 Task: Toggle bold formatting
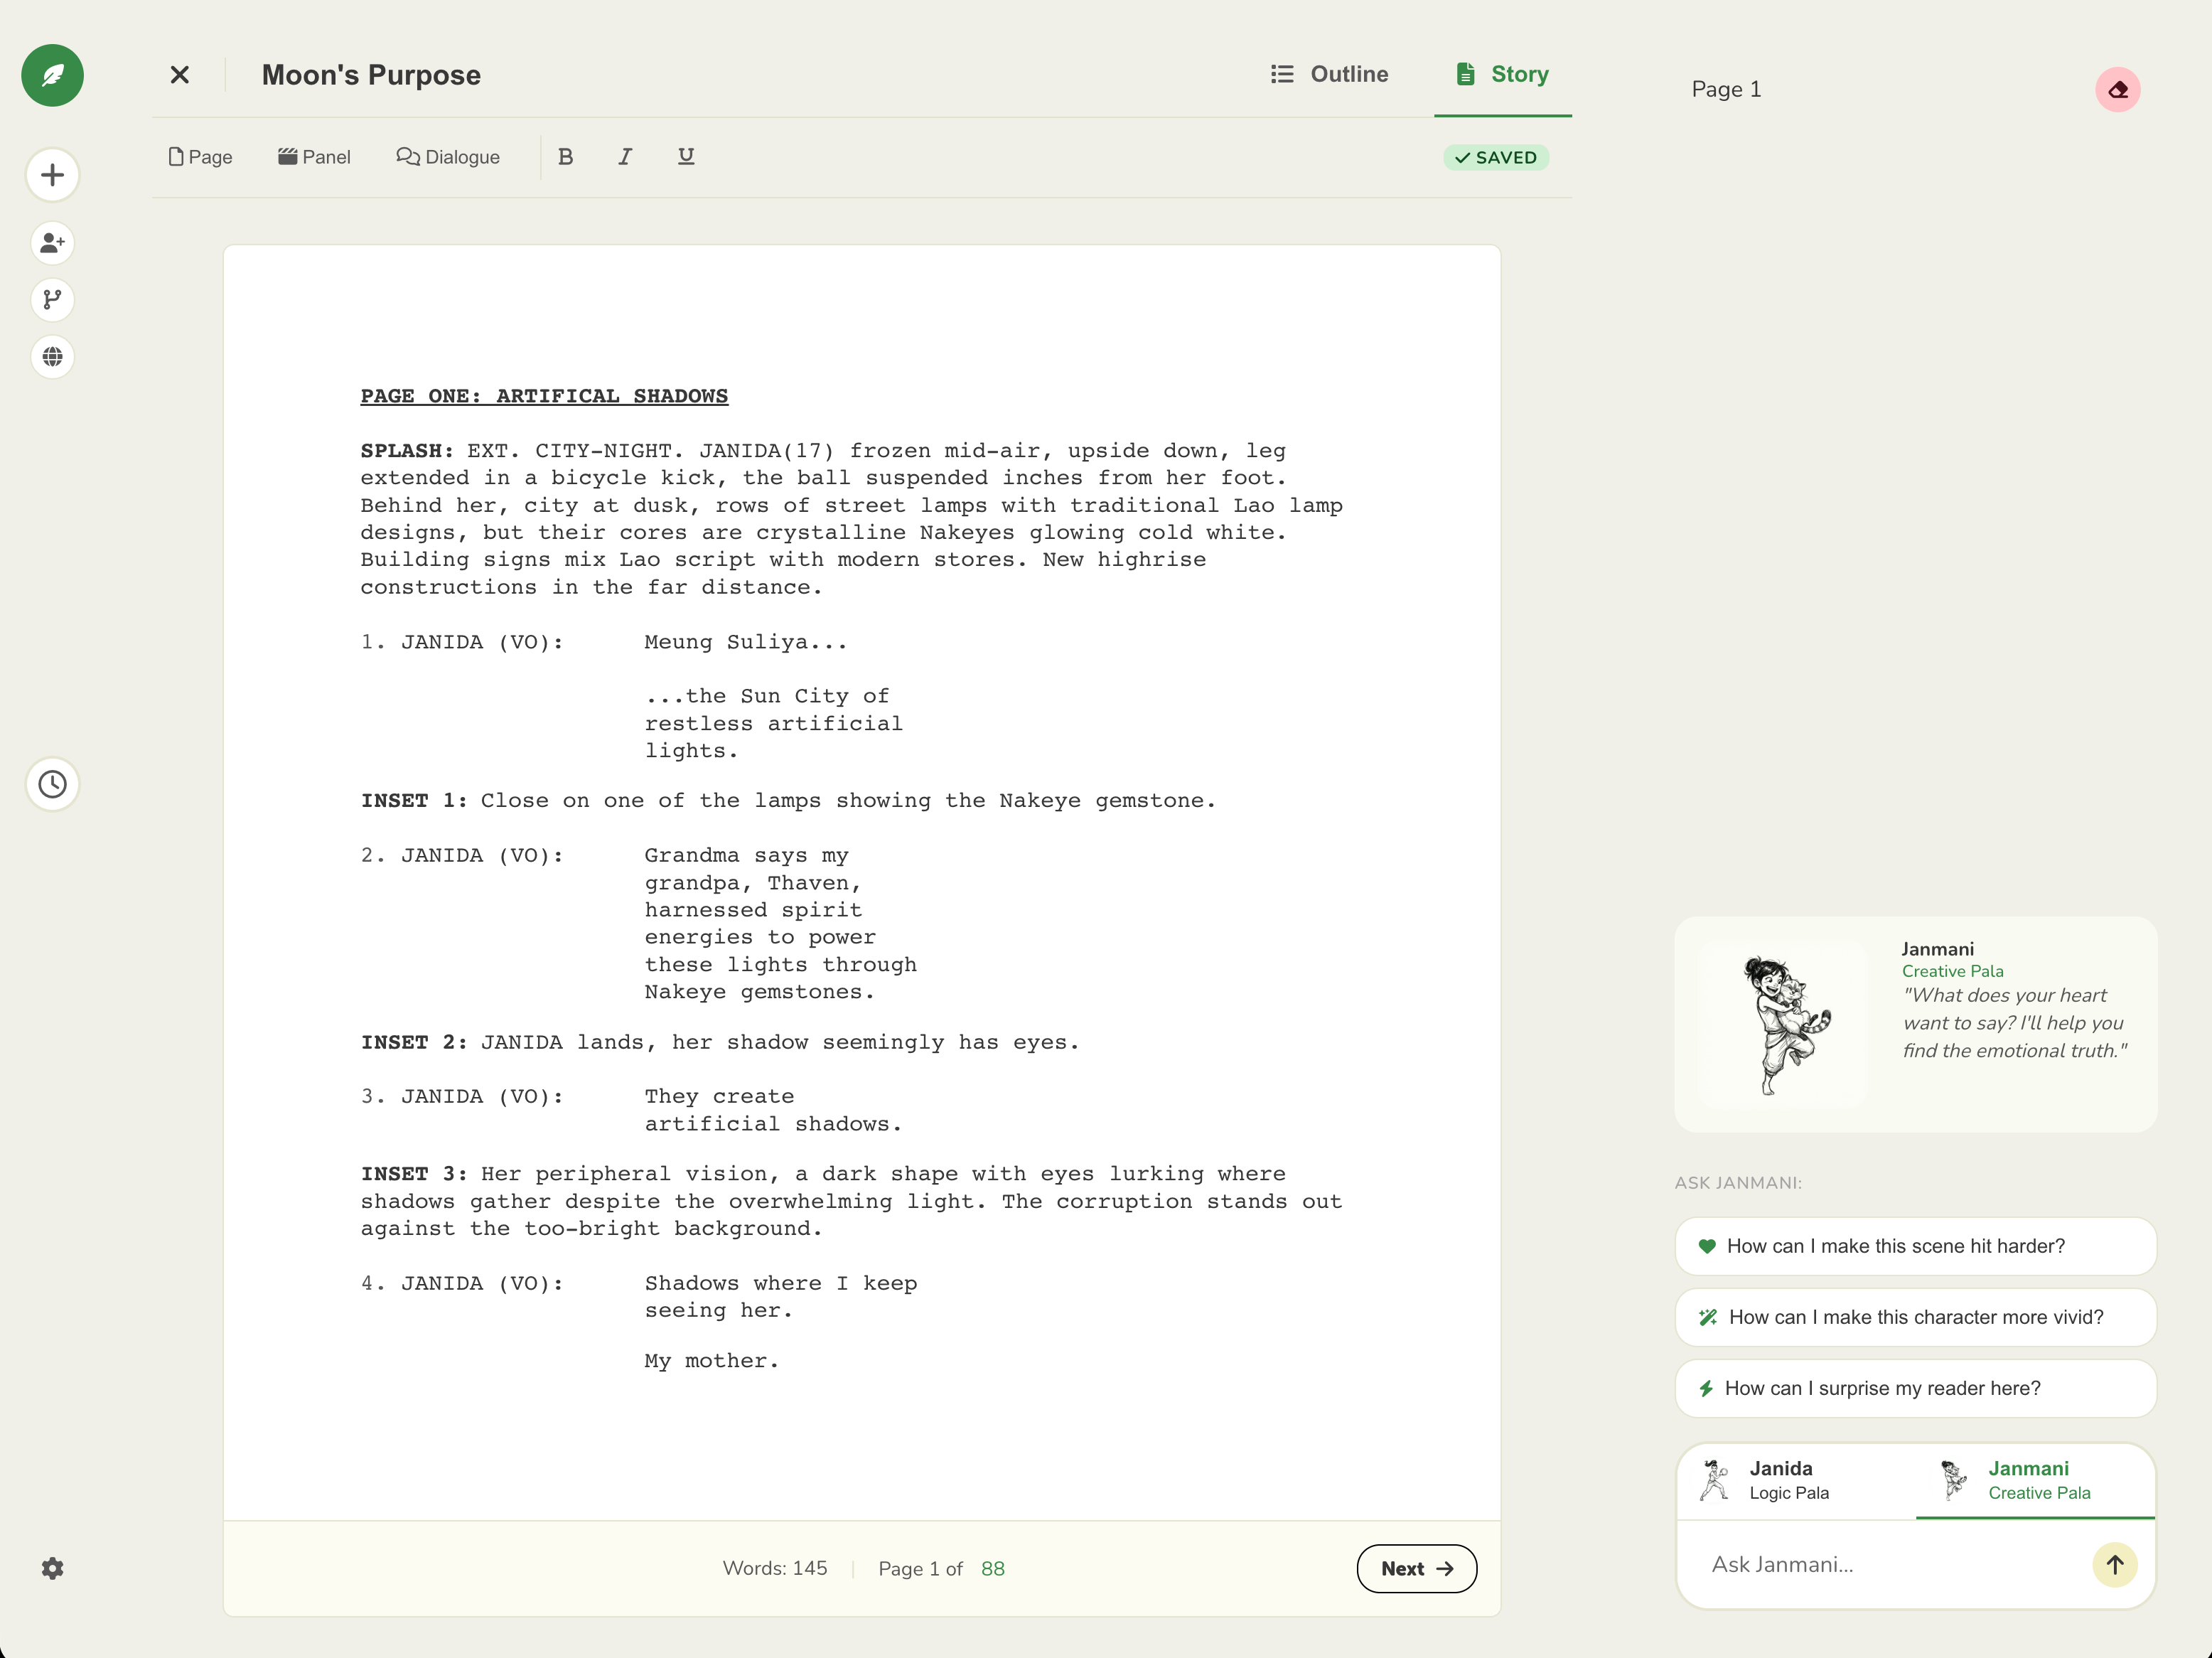coord(565,157)
